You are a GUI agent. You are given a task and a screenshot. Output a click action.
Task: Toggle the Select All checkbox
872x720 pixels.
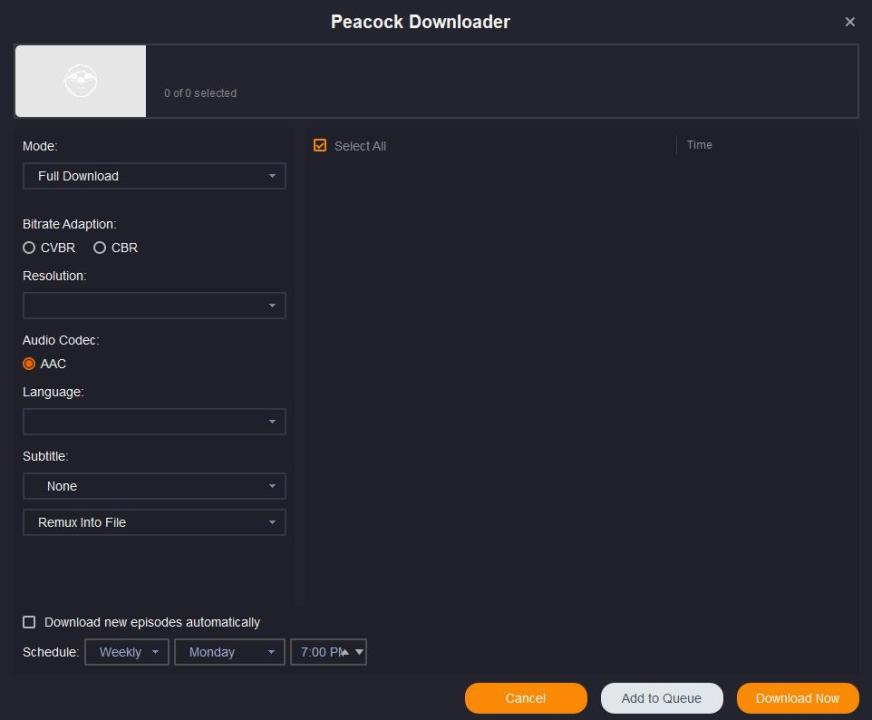(320, 146)
